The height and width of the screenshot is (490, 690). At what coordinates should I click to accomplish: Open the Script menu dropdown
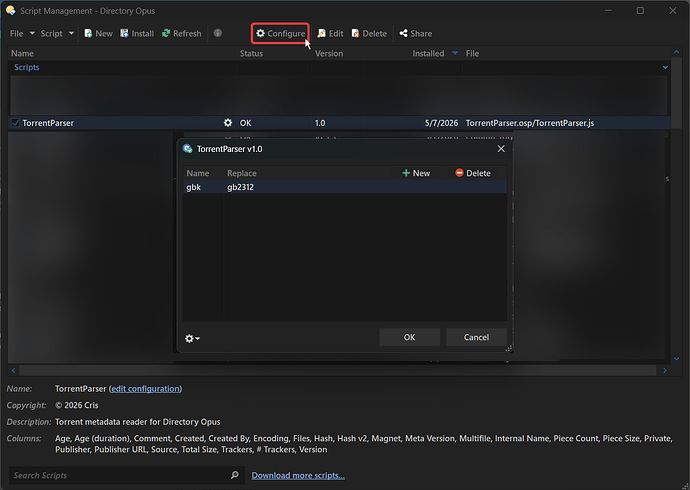tap(57, 33)
